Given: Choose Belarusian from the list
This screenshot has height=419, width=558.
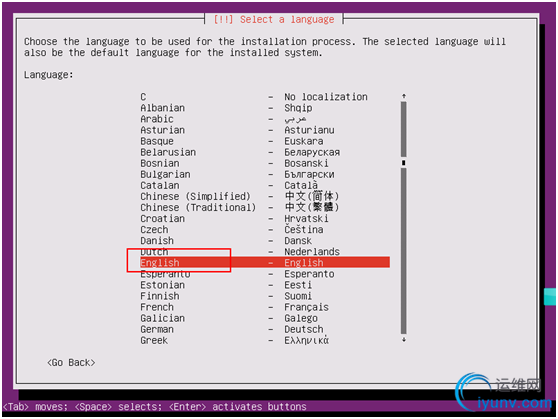Looking at the screenshot, I should click(x=265, y=152).
